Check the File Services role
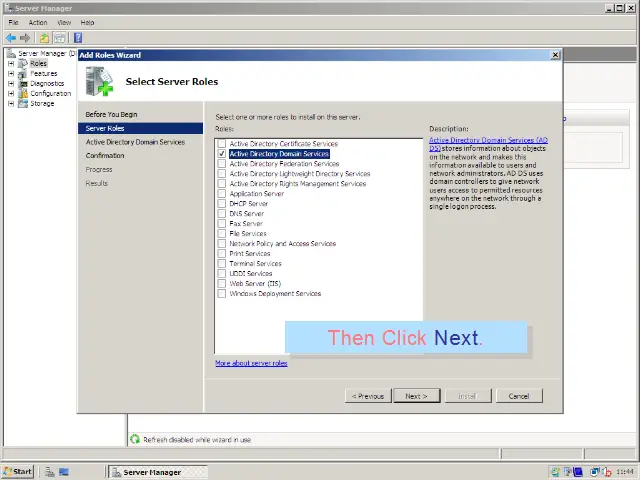The image size is (640, 480). [222, 234]
